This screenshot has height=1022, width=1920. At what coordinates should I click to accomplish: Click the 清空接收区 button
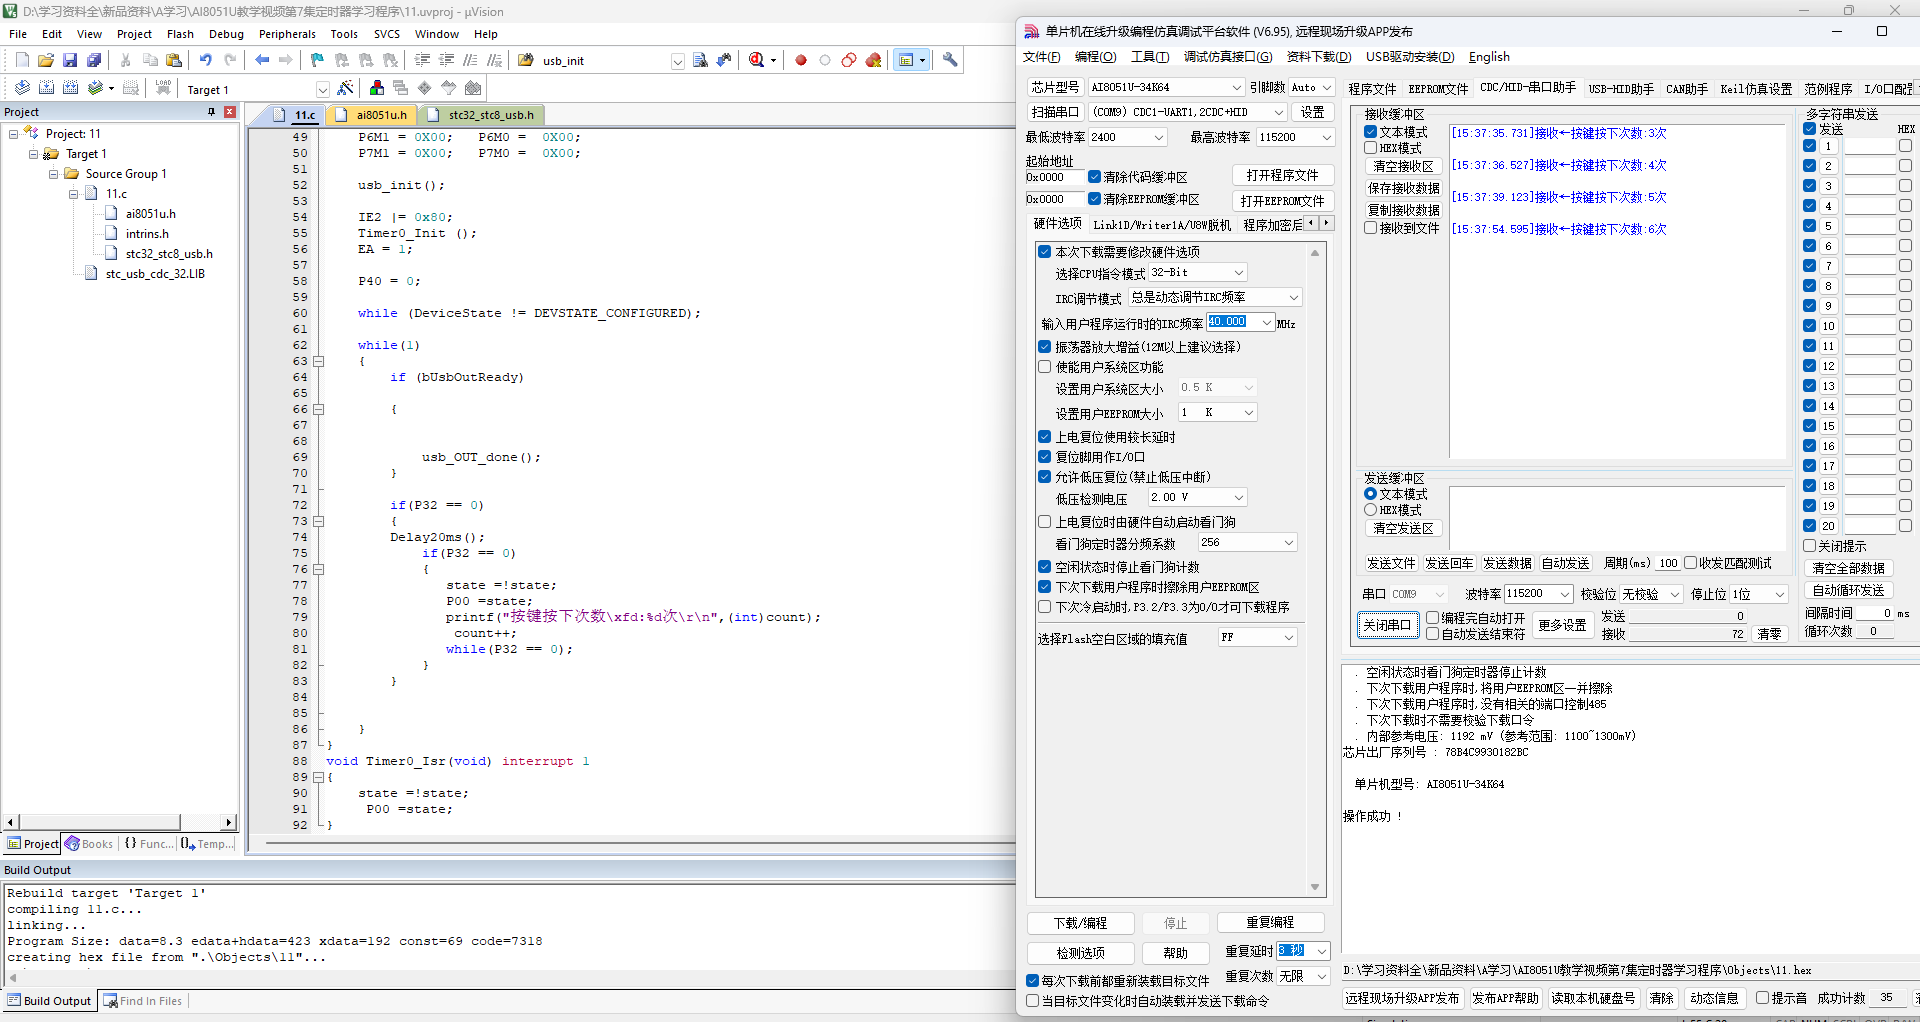pos(1403,167)
